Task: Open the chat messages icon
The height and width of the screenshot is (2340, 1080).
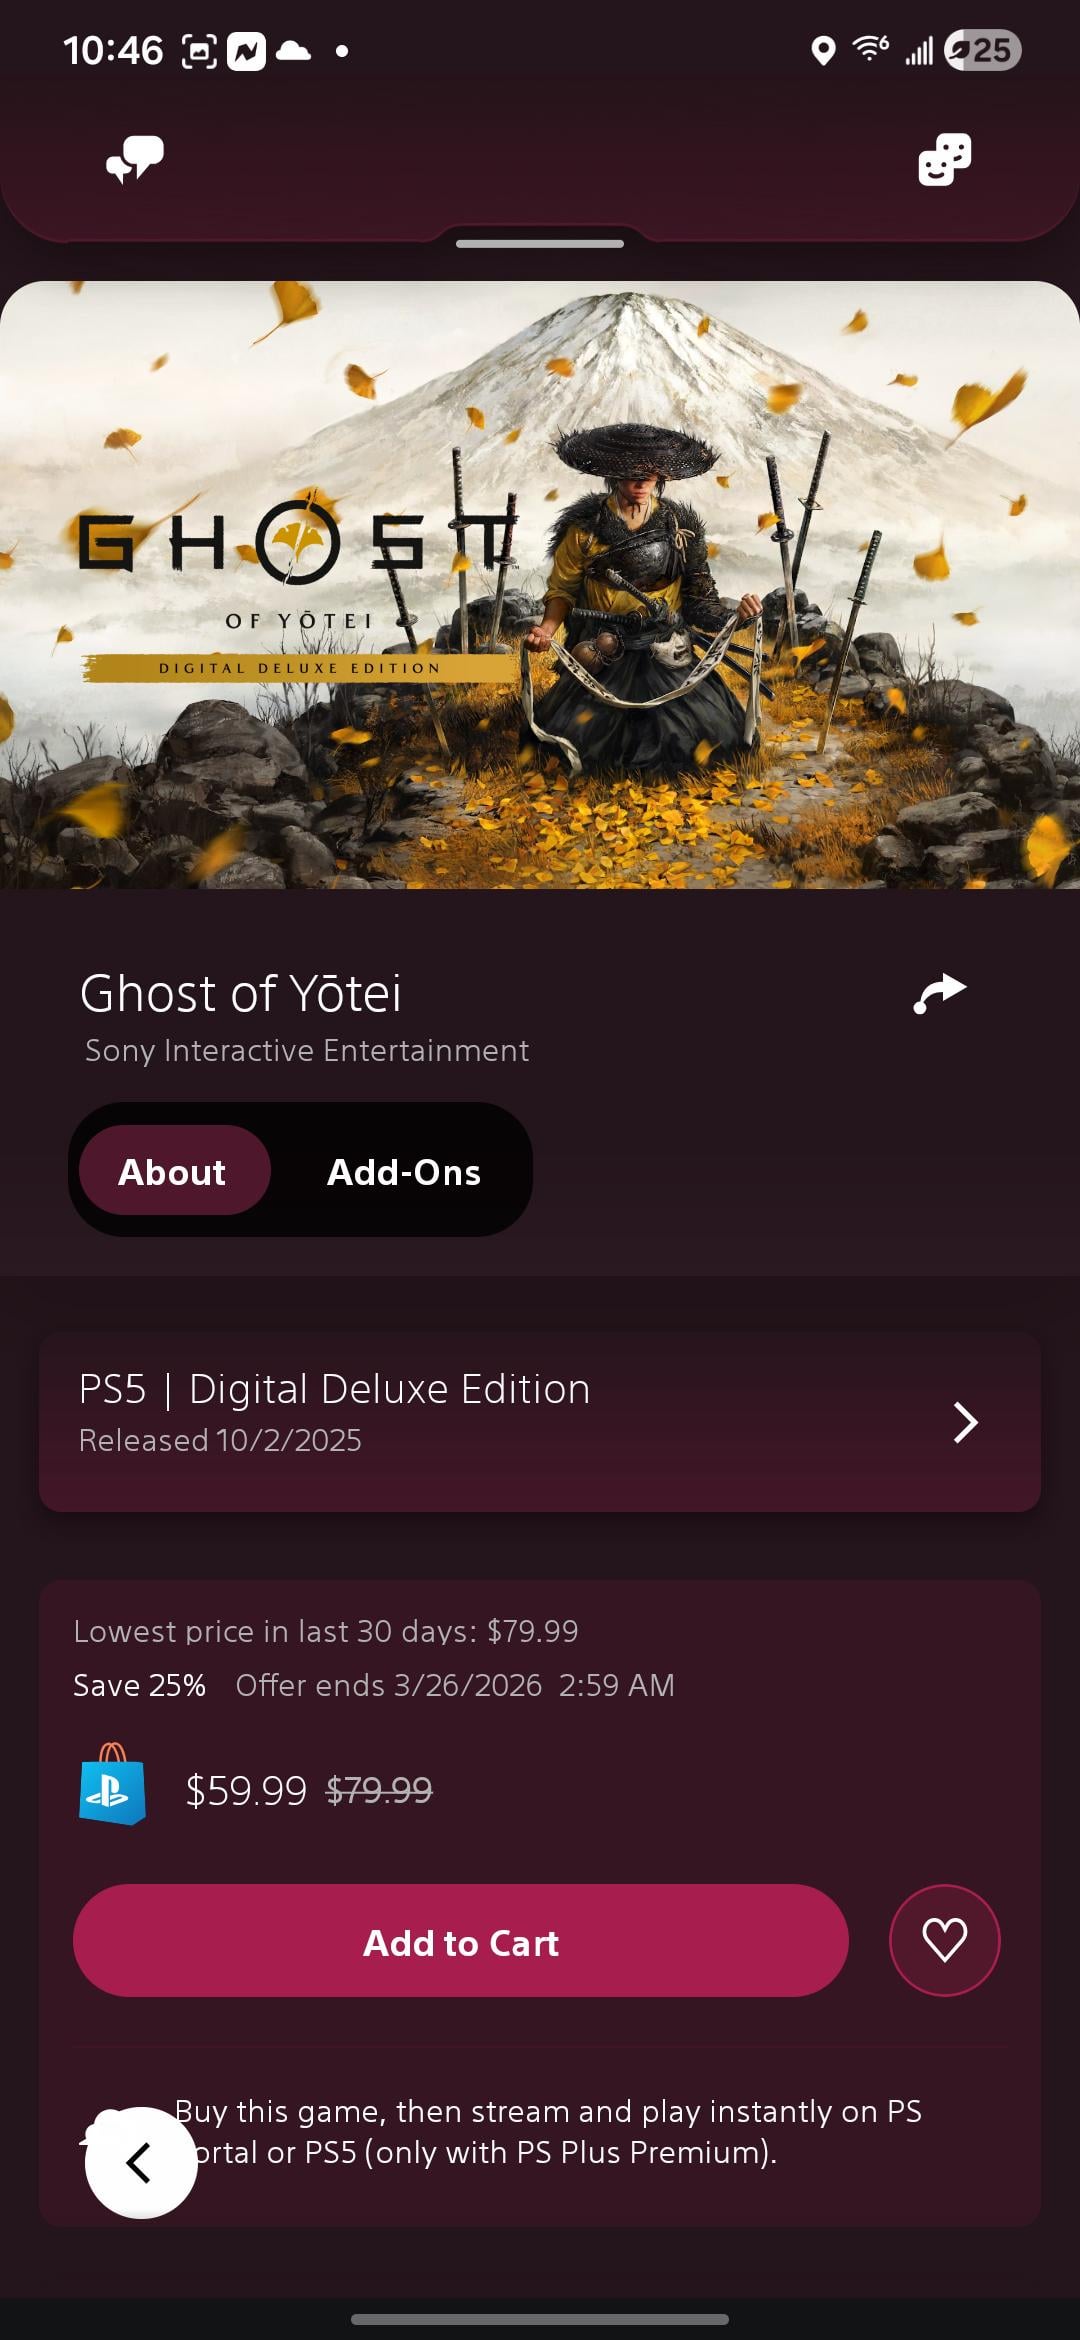Action: click(135, 160)
